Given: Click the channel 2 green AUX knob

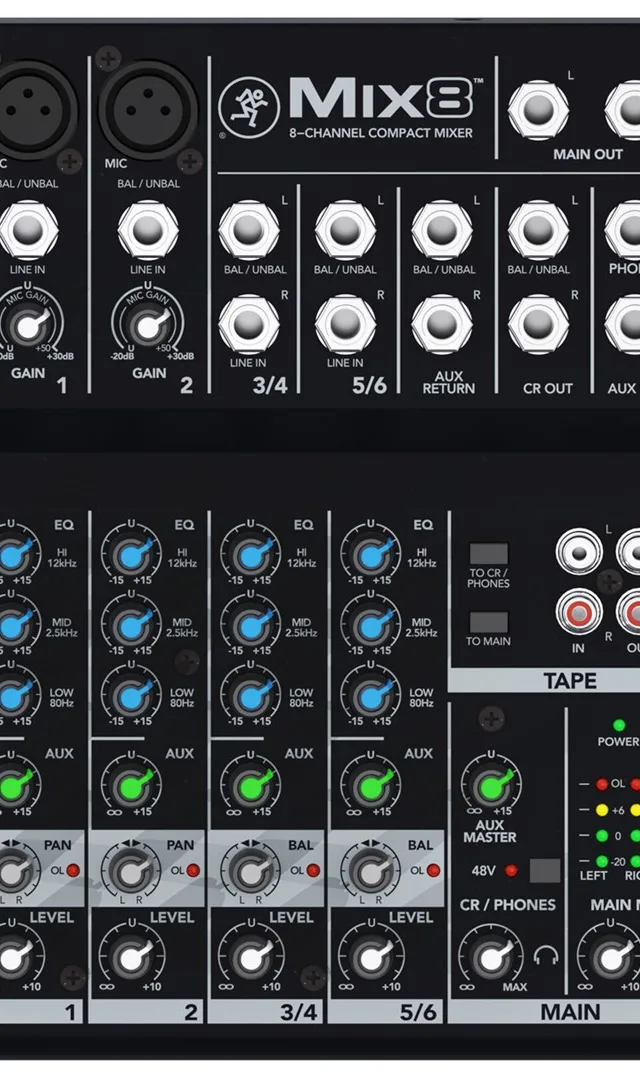Looking at the screenshot, I should pyautogui.click(x=131, y=785).
